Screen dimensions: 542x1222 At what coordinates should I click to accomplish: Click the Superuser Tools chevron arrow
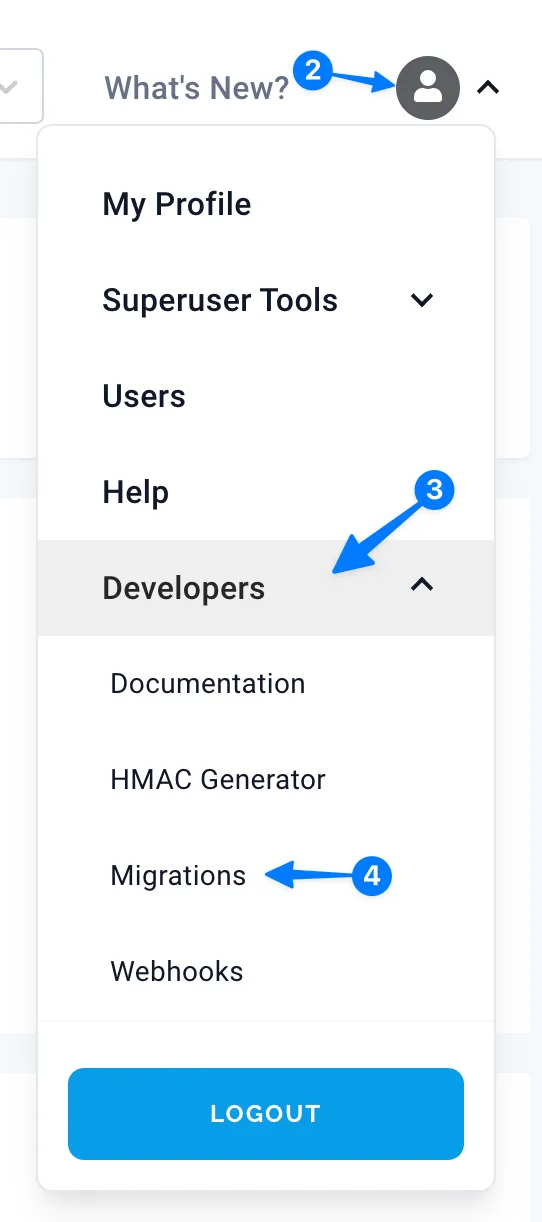(422, 300)
